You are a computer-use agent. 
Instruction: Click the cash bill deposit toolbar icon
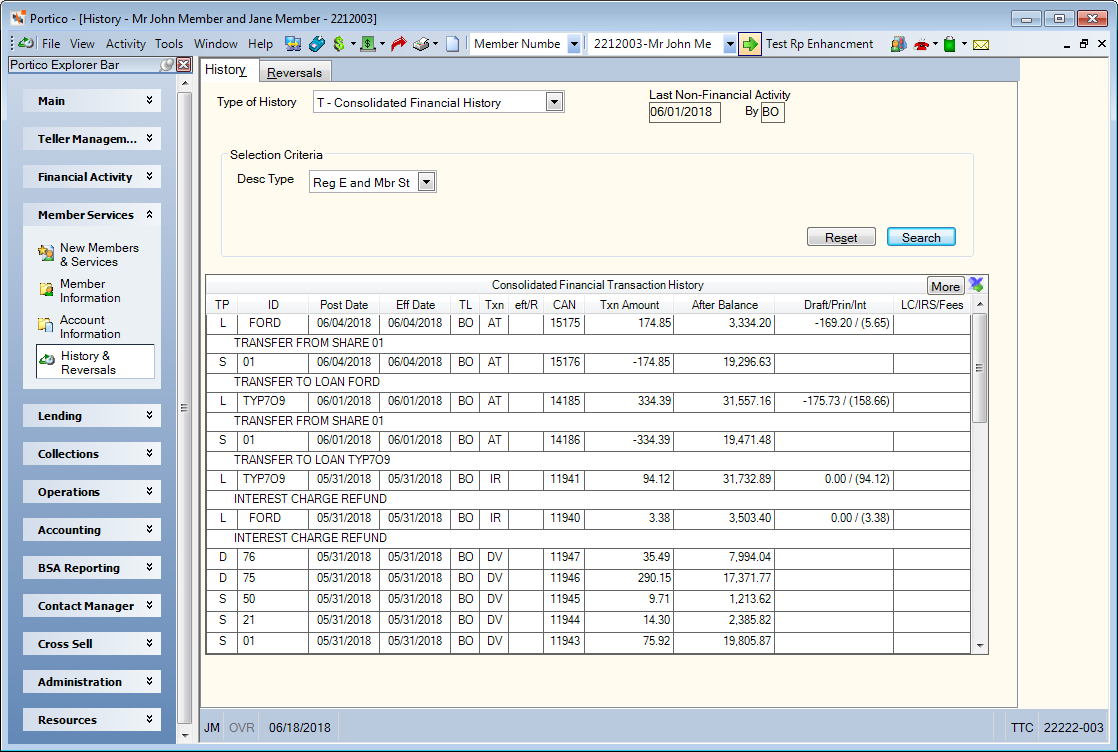pyautogui.click(x=368, y=44)
